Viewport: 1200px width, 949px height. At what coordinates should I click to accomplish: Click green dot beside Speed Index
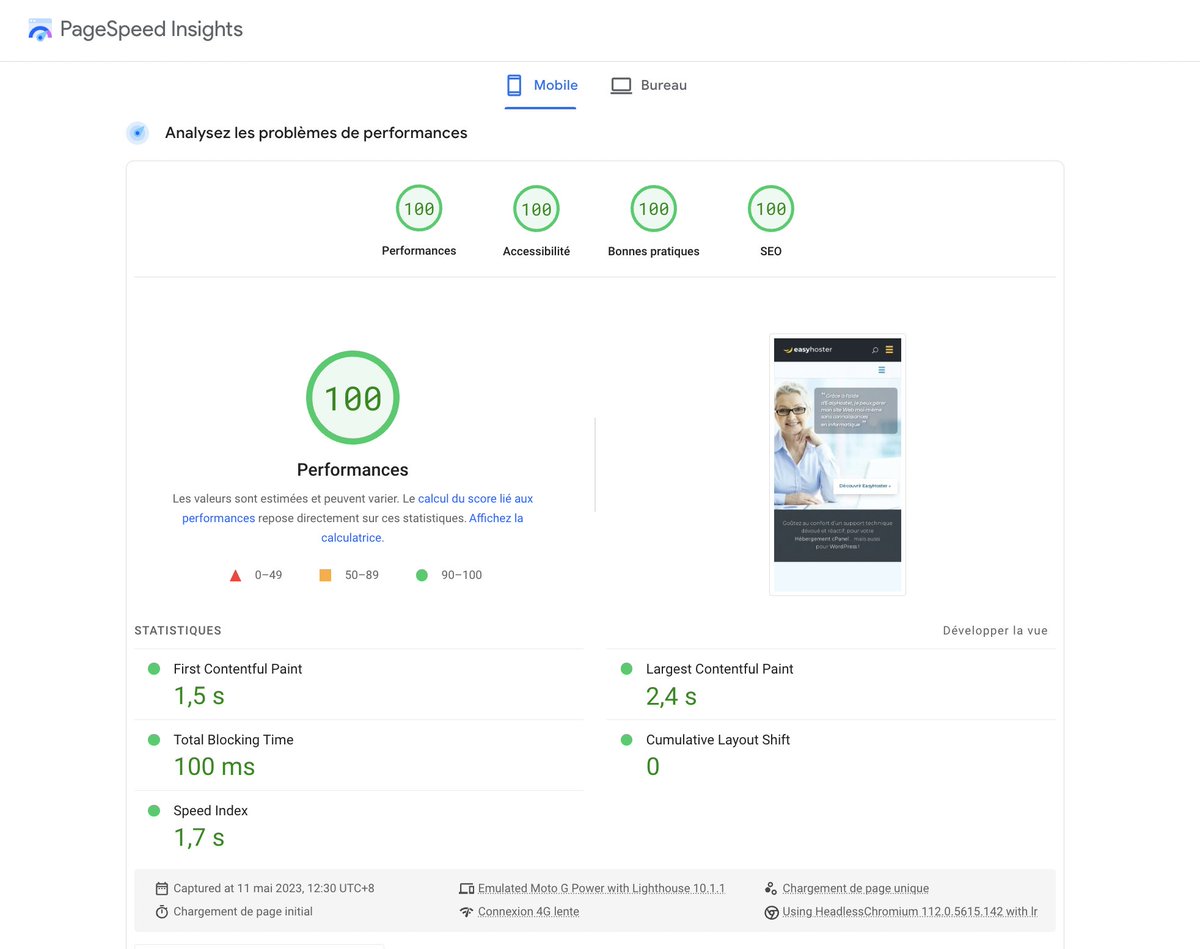click(x=154, y=811)
